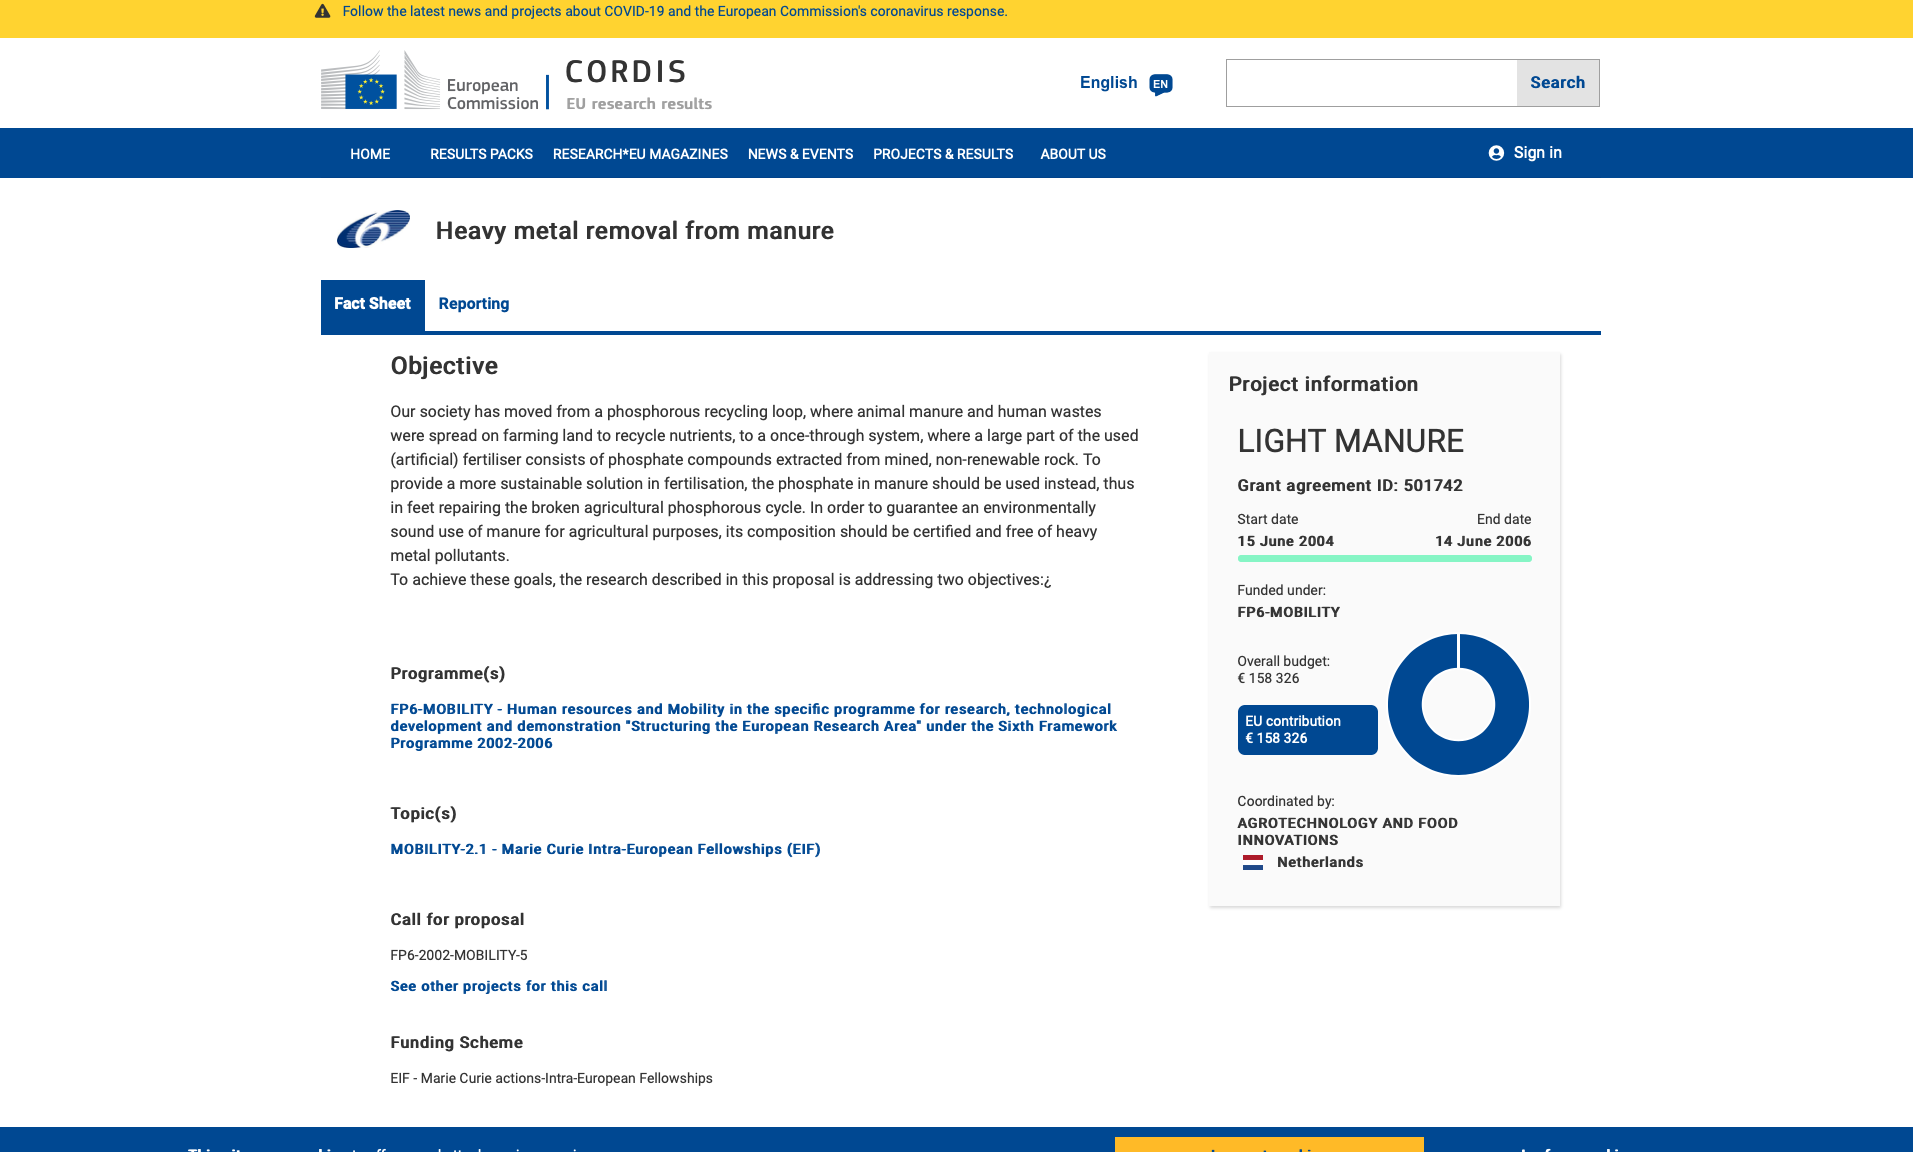Click the user account icon beside Sign in
Screen dimensions: 1913x1152
click(1496, 153)
